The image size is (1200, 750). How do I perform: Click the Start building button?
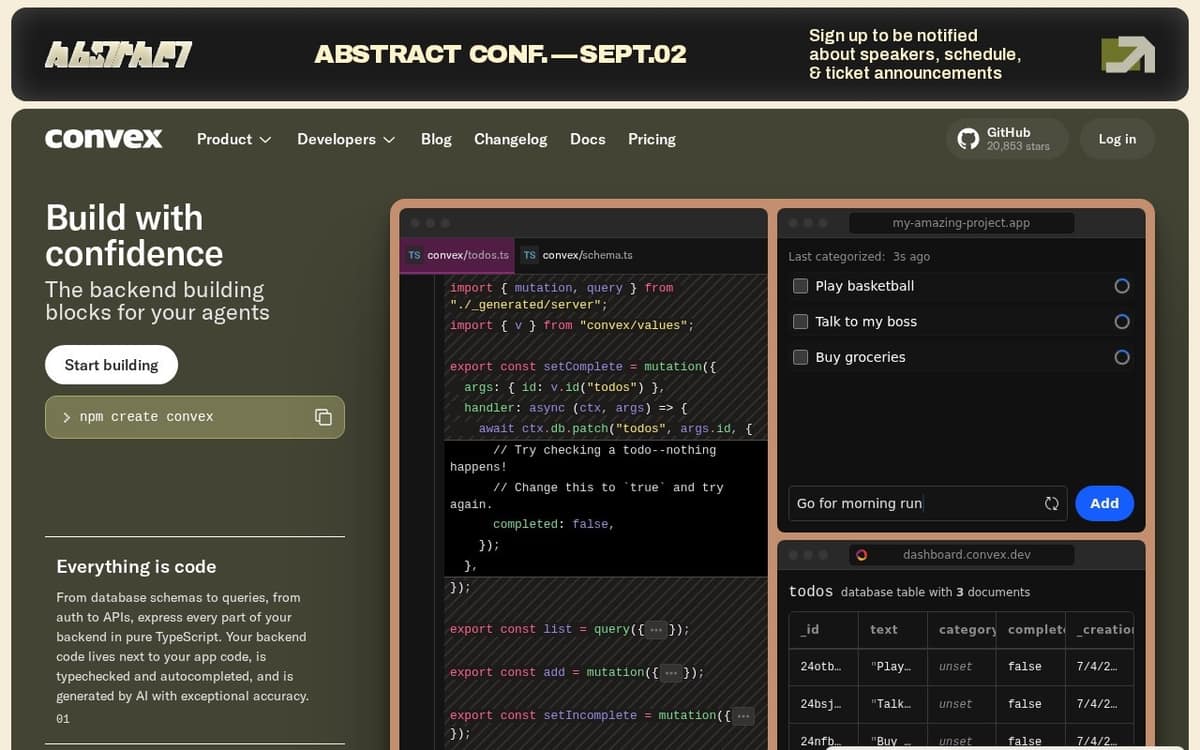pos(111,365)
